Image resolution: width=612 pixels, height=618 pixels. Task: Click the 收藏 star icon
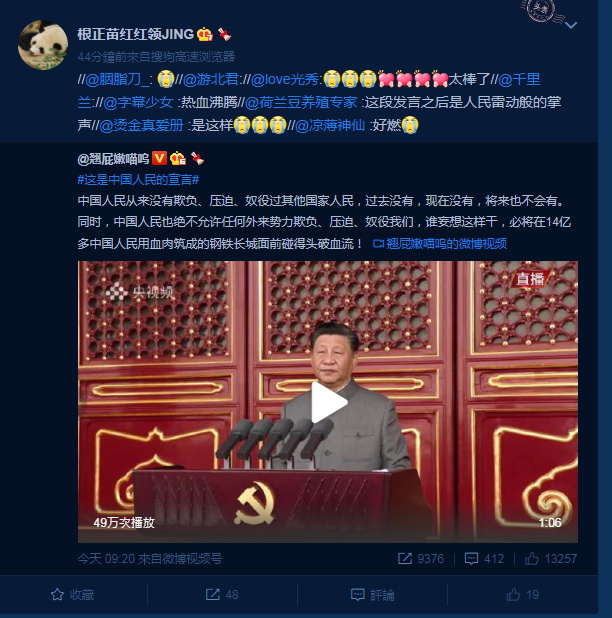pos(58,594)
